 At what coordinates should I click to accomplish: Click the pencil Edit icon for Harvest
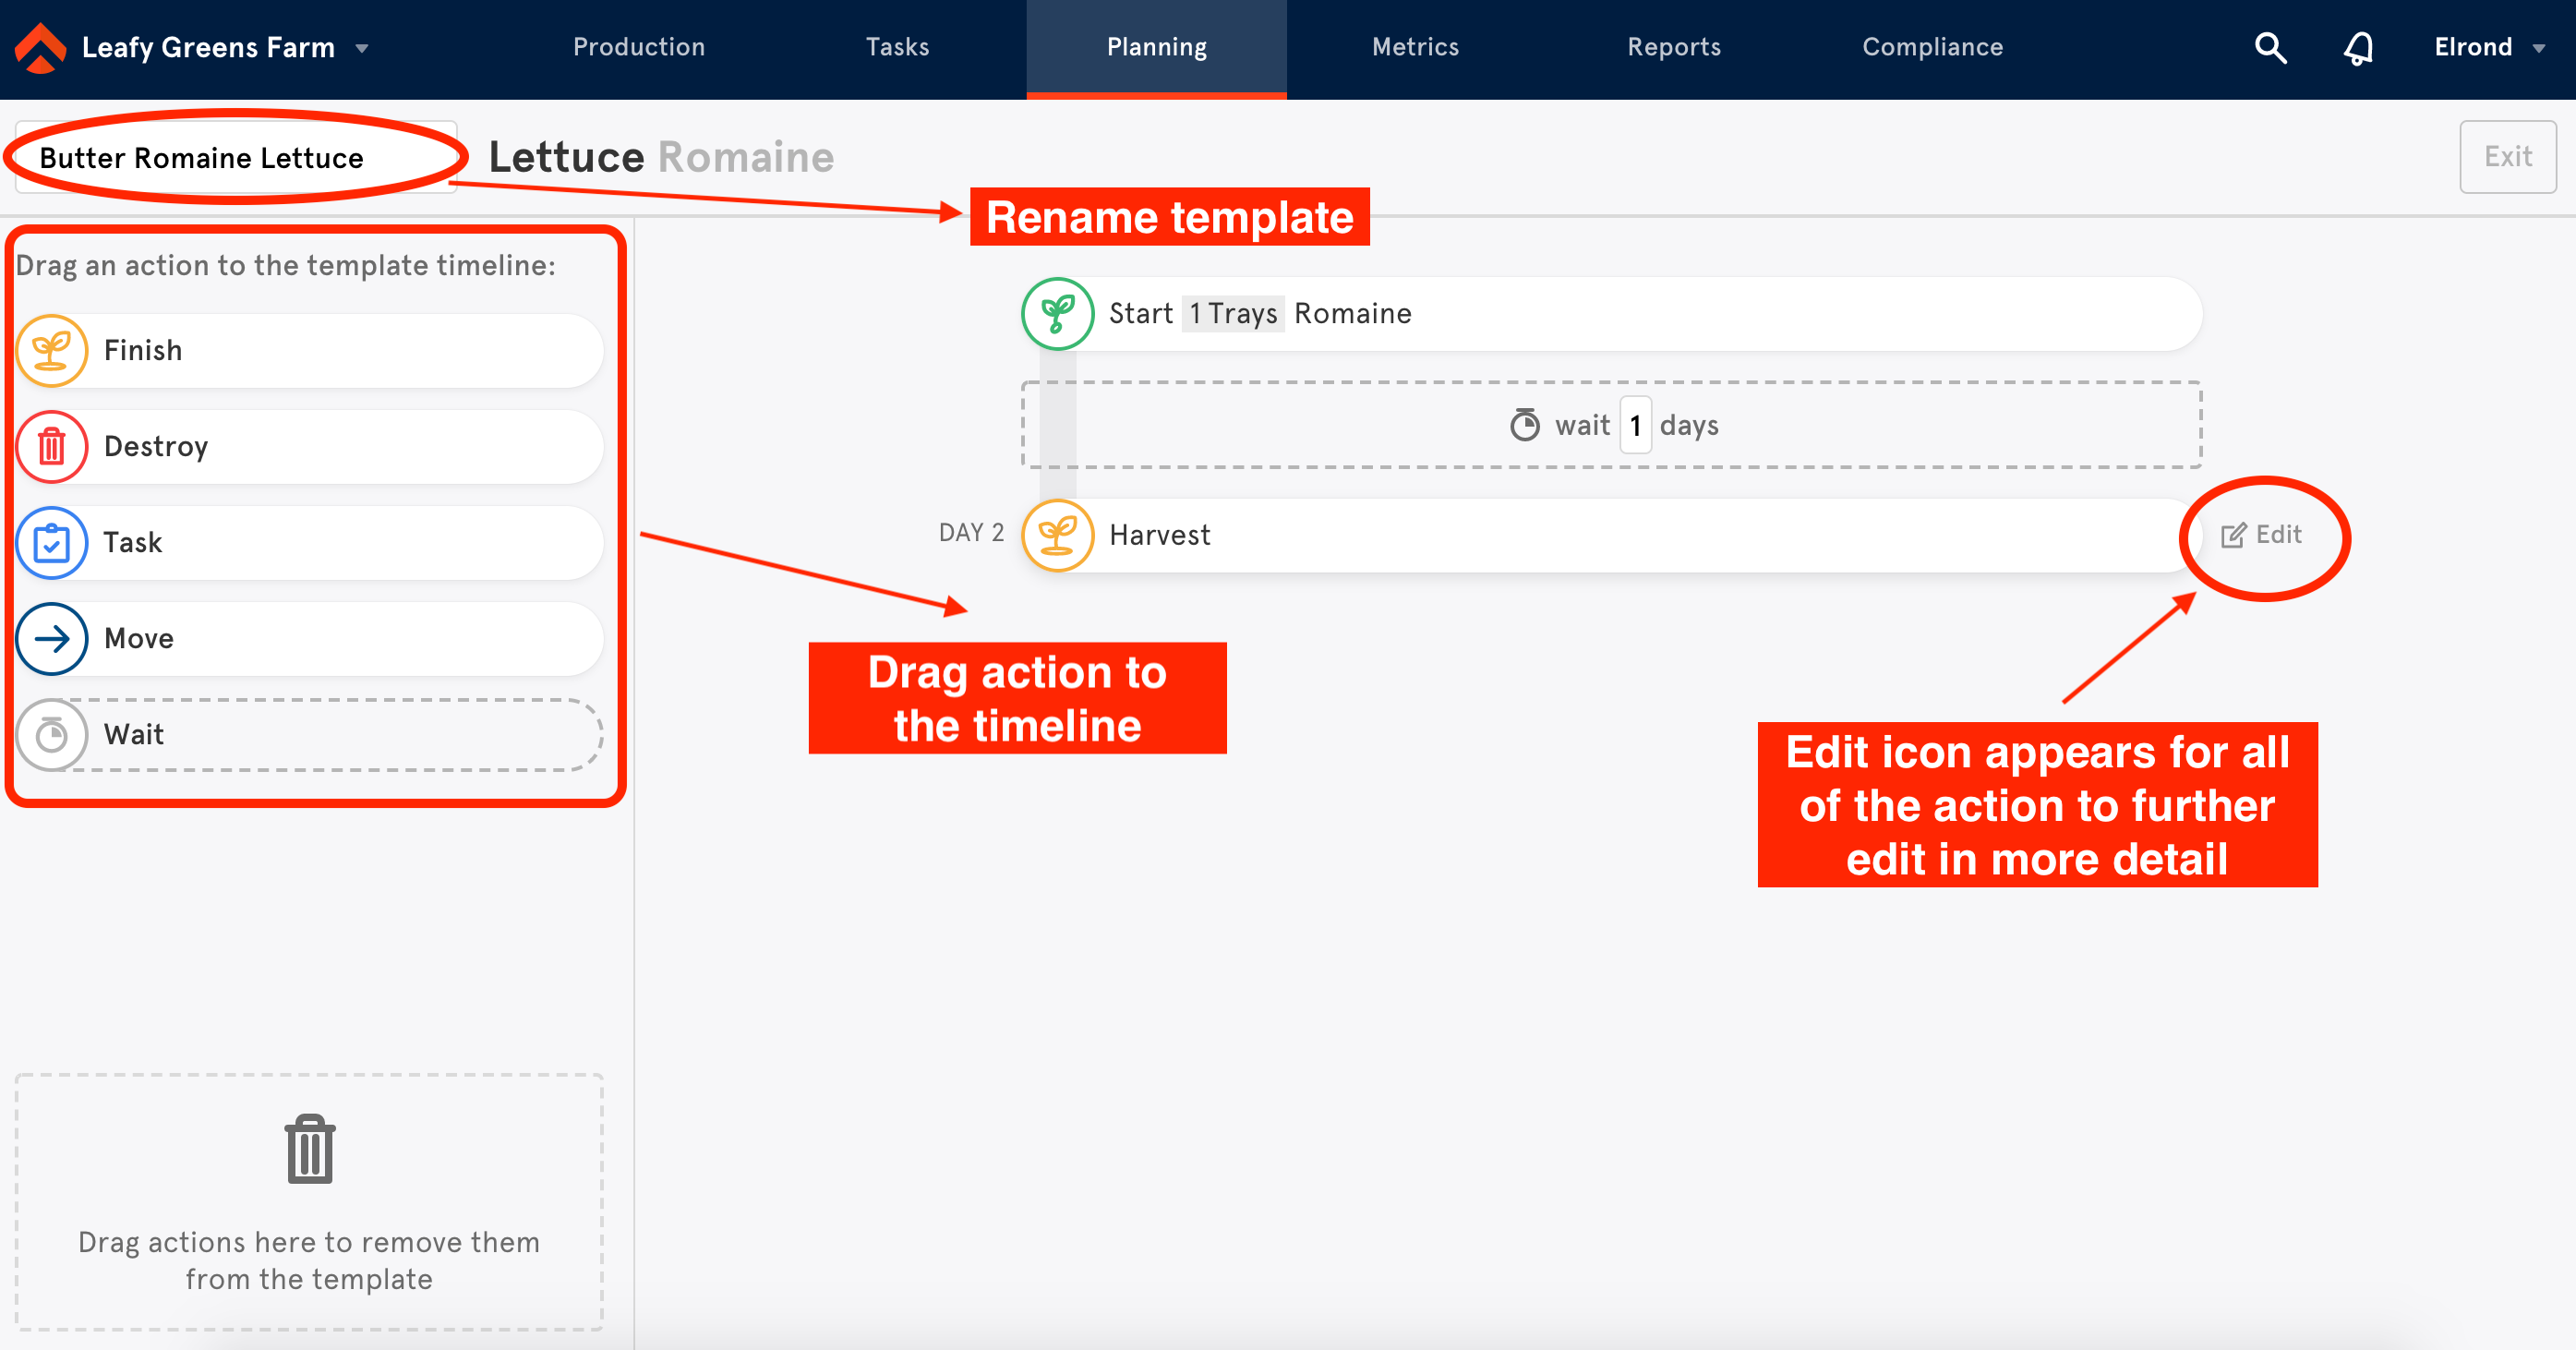pos(2232,535)
